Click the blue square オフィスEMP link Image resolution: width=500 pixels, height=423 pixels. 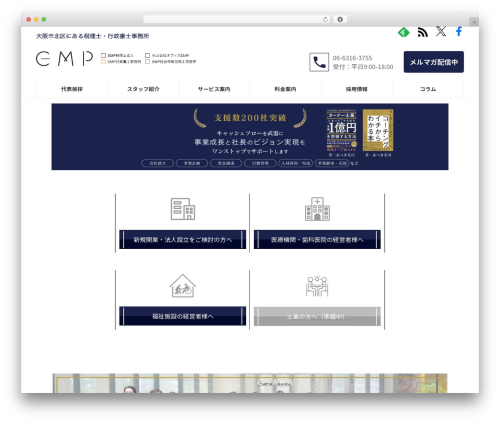point(167,55)
